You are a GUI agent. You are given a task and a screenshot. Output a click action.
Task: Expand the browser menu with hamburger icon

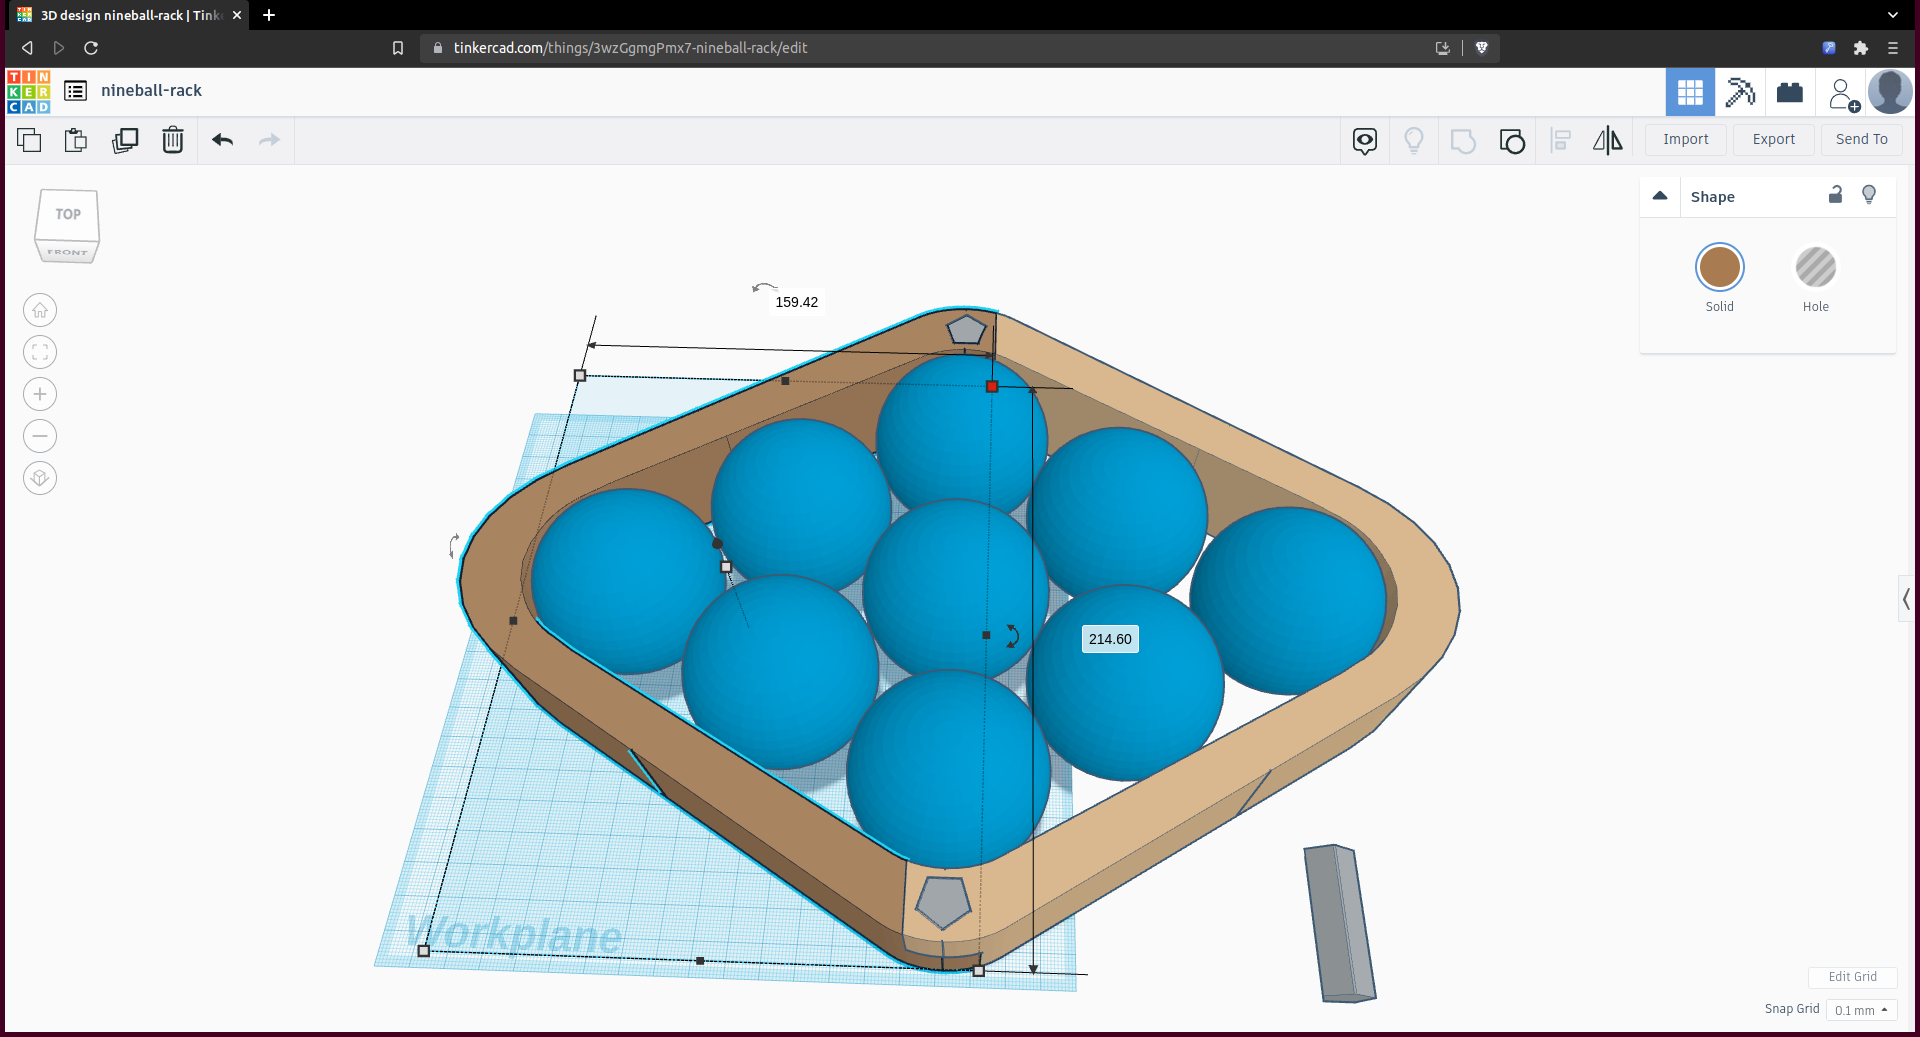[1893, 48]
